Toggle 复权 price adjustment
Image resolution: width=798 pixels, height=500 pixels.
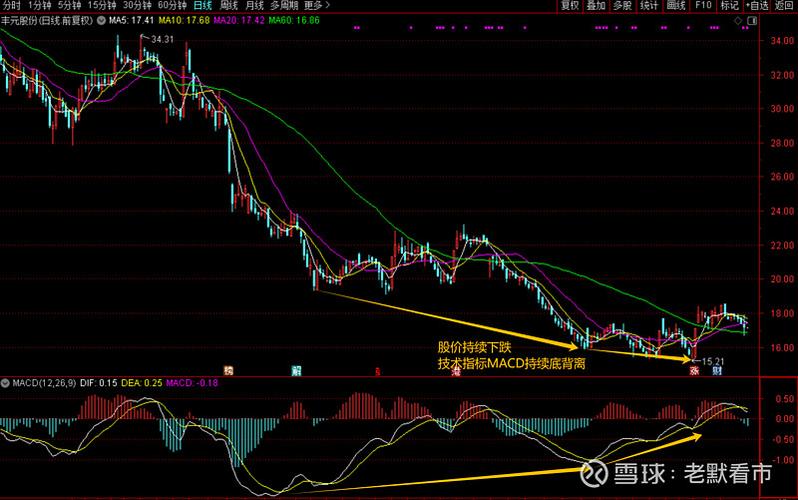point(570,6)
